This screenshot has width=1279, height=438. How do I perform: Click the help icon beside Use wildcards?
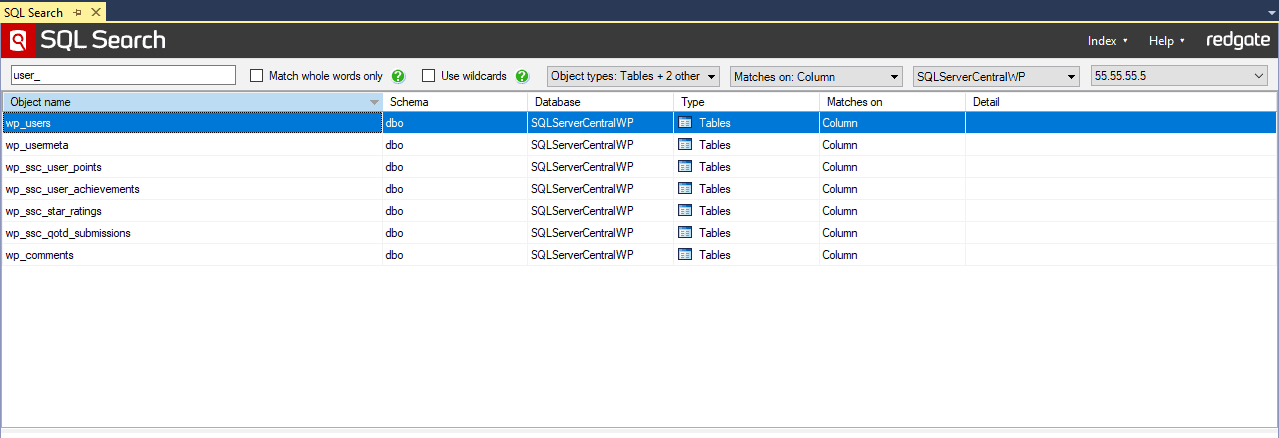pyautogui.click(x=521, y=76)
